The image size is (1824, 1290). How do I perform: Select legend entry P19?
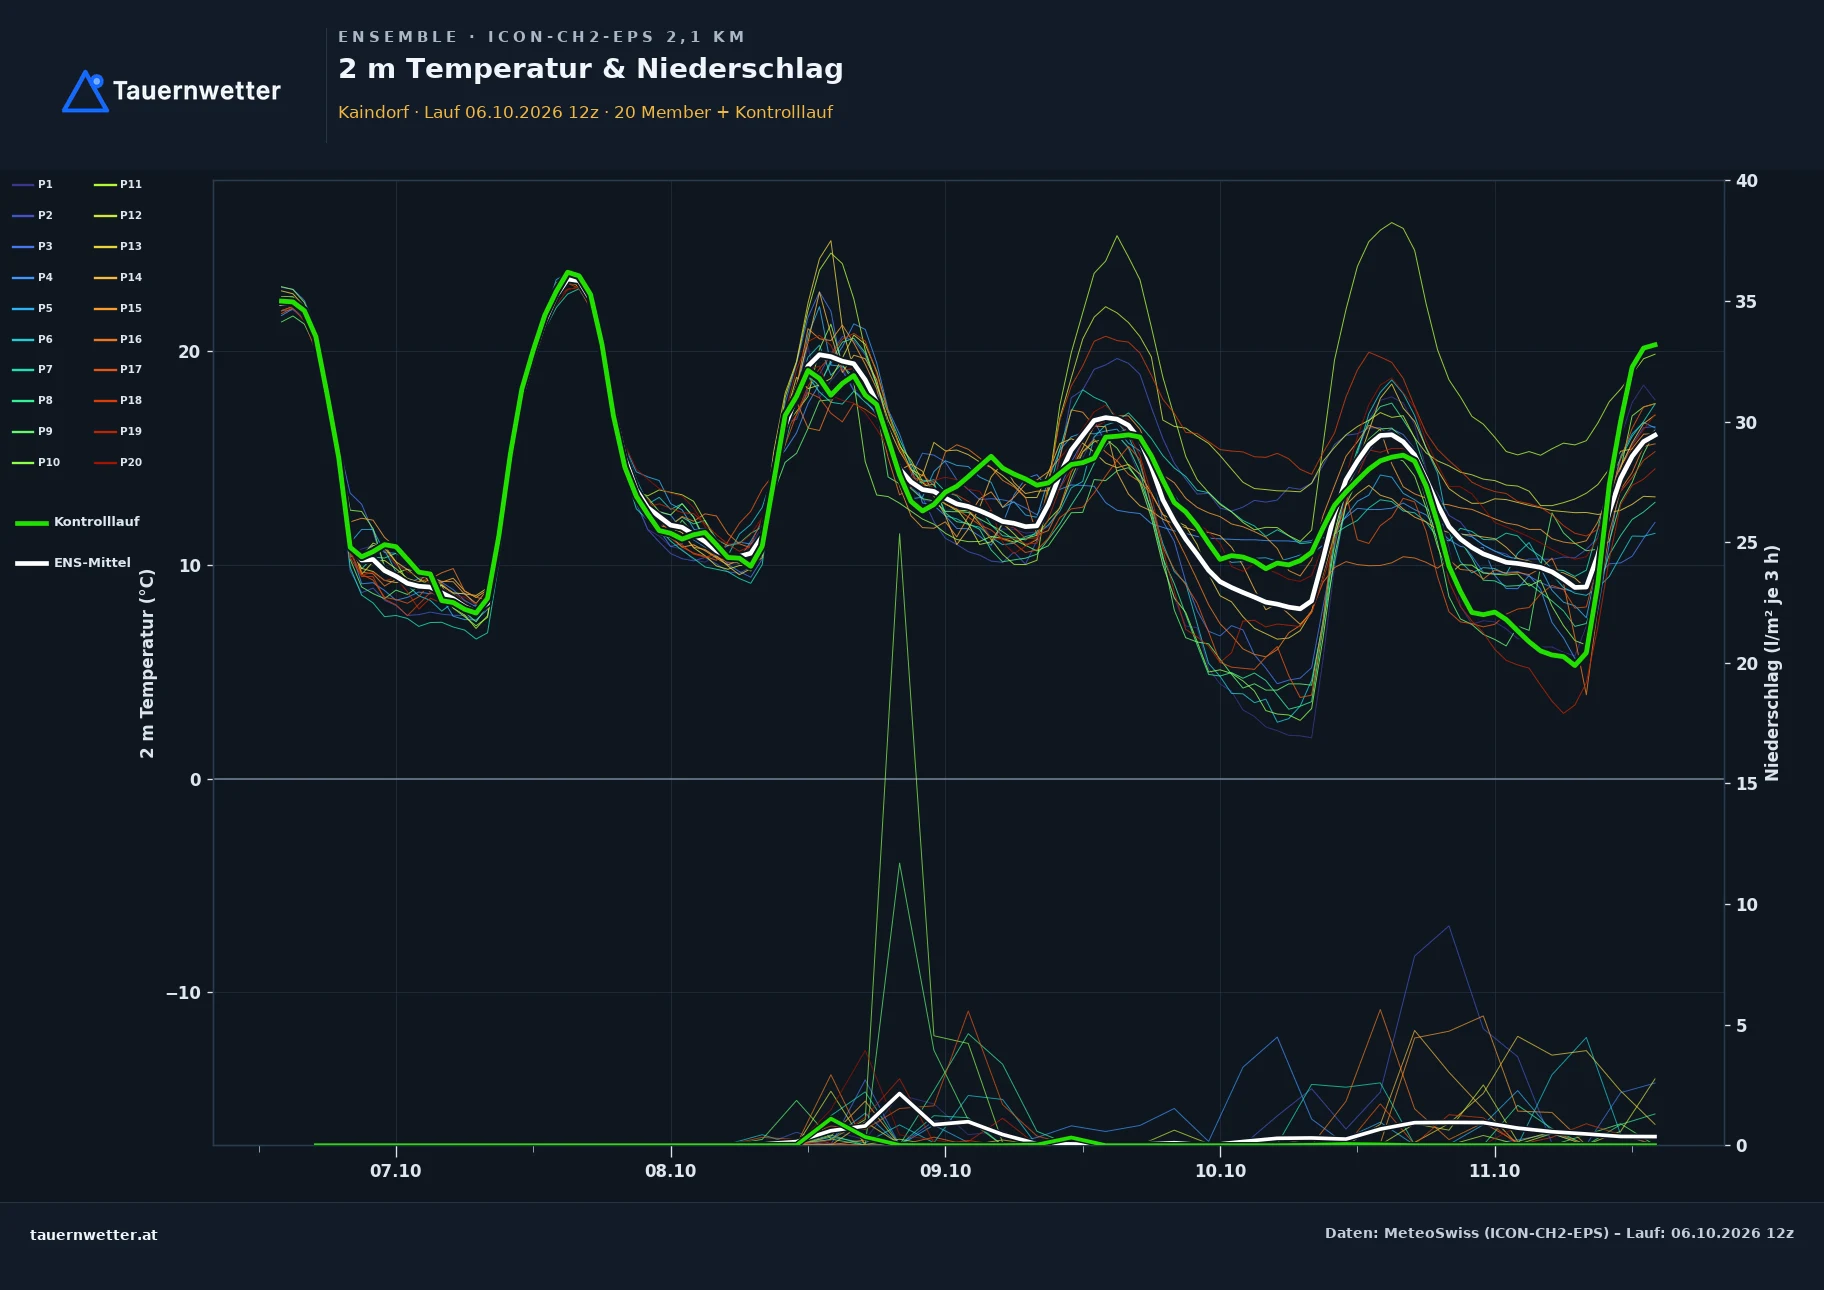[x=118, y=432]
